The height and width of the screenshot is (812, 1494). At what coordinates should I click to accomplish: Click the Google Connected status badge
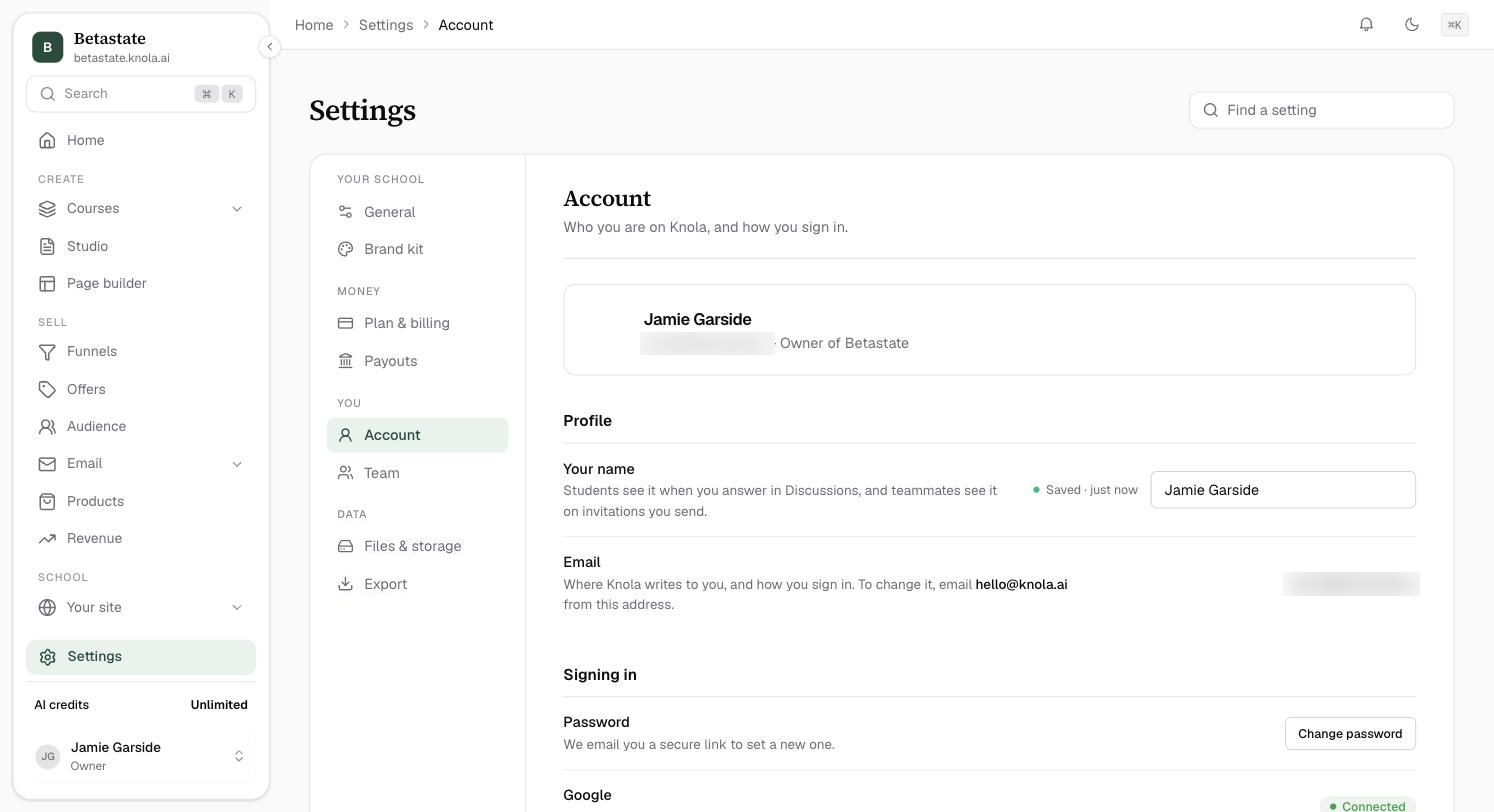(x=1368, y=806)
